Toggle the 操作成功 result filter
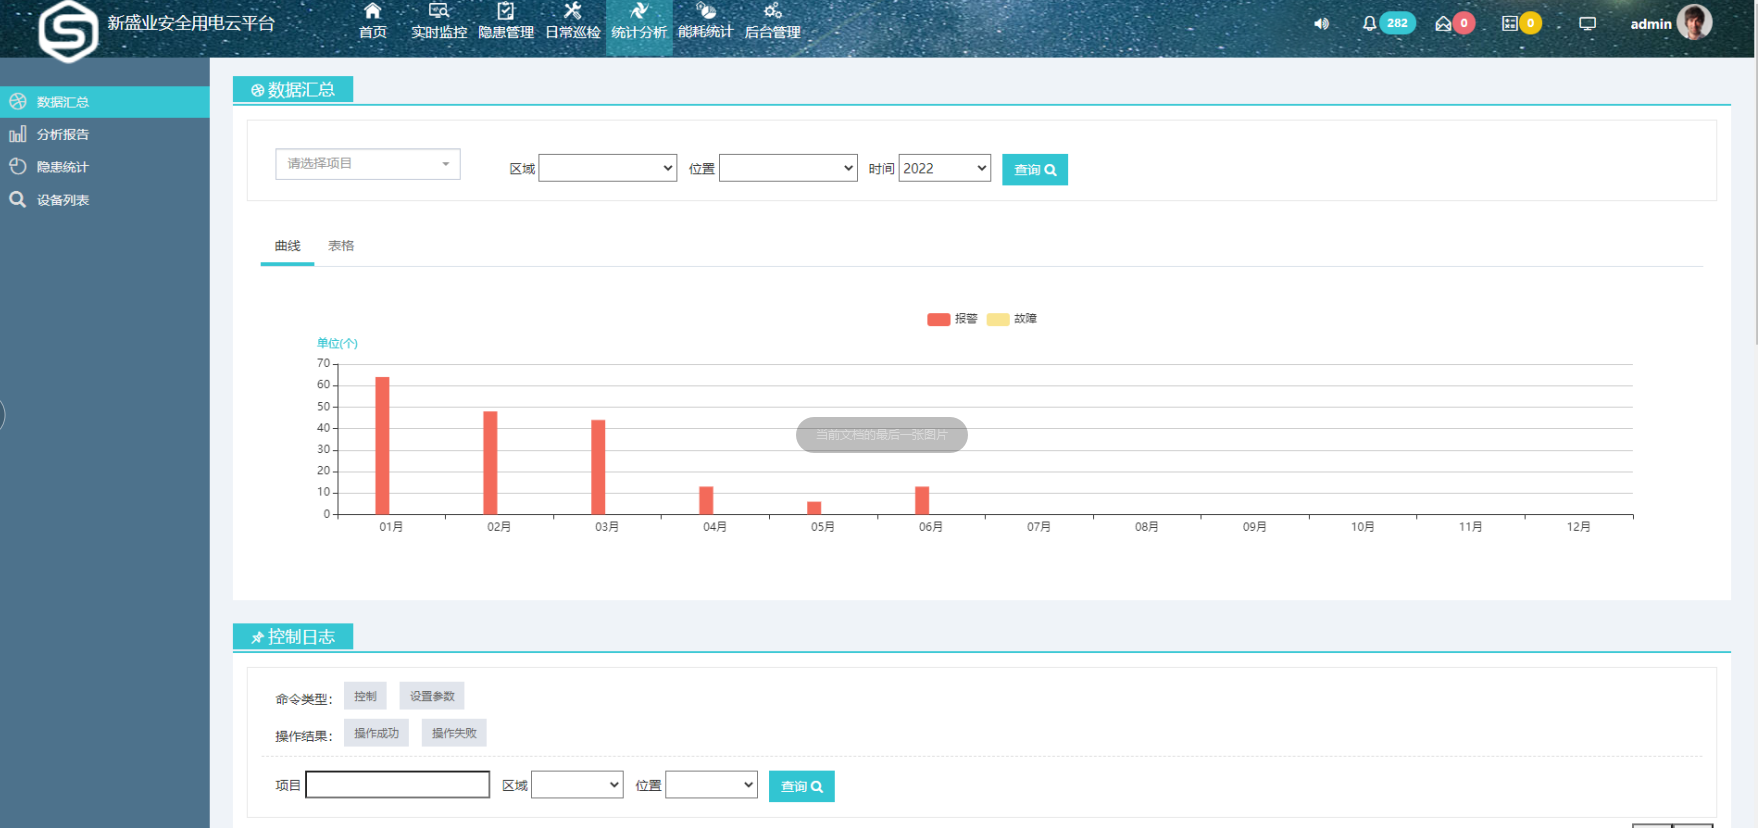The height and width of the screenshot is (828, 1758). tap(376, 733)
